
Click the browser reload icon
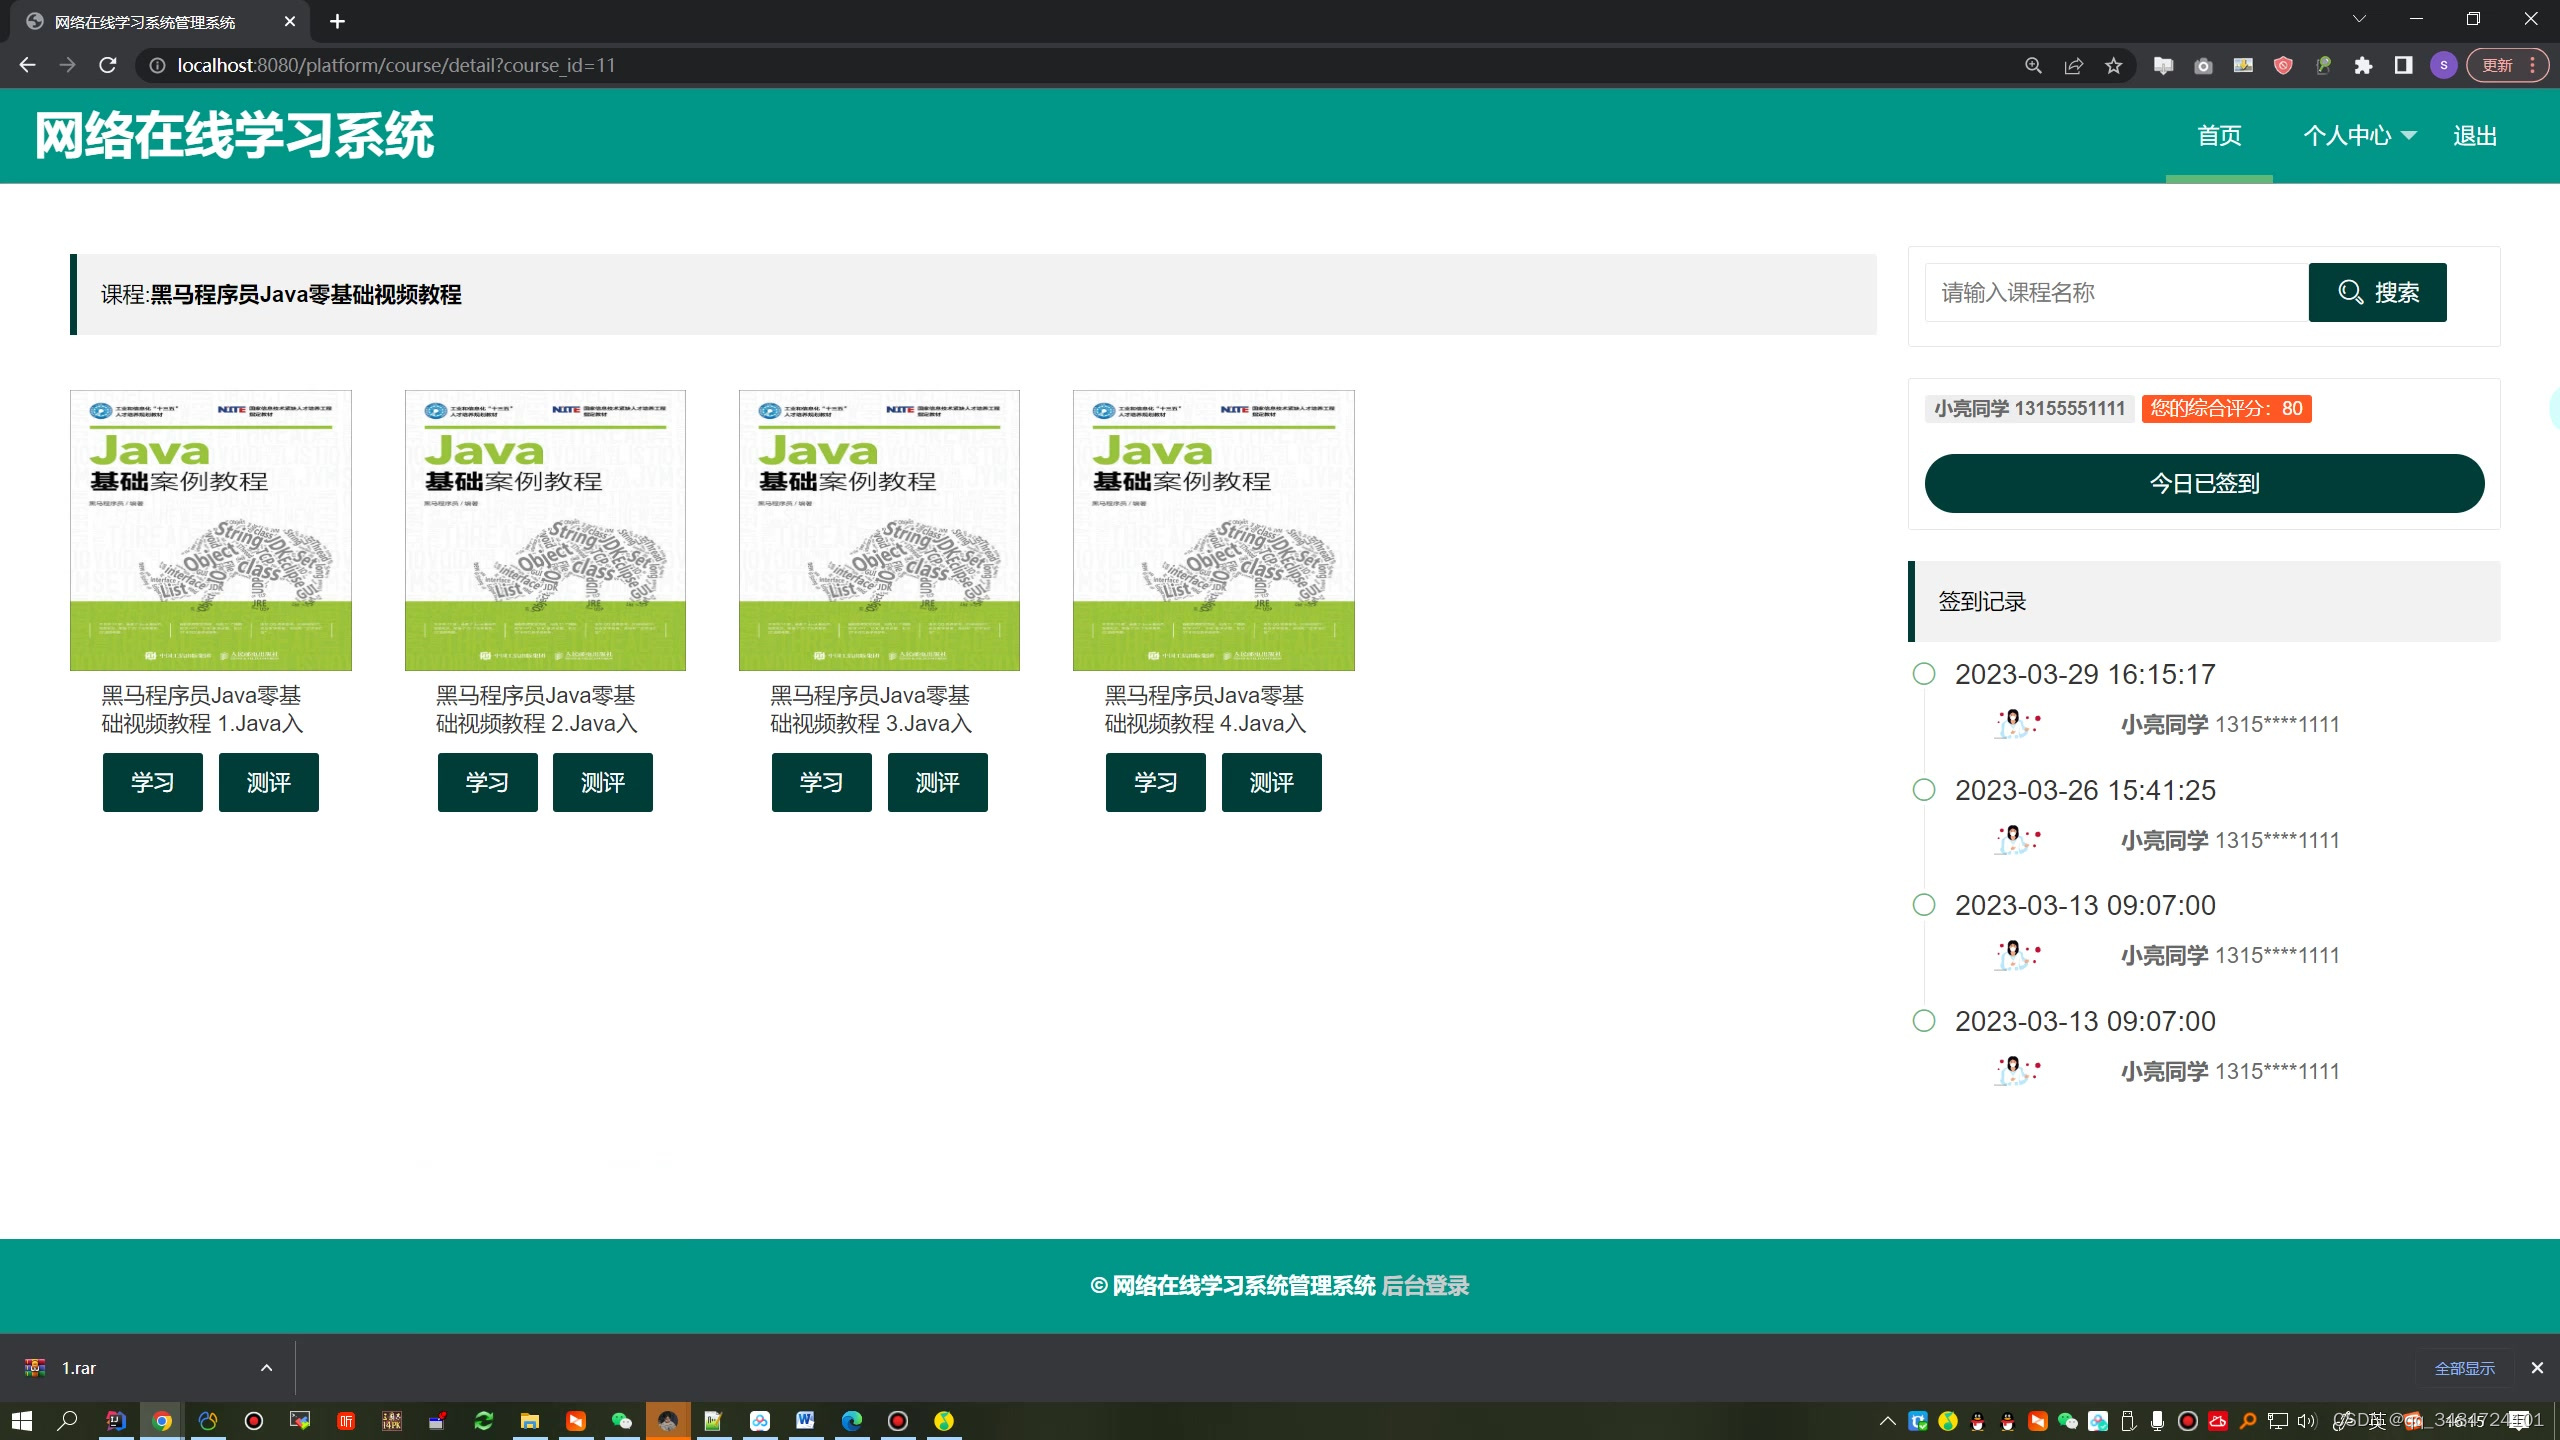108,65
